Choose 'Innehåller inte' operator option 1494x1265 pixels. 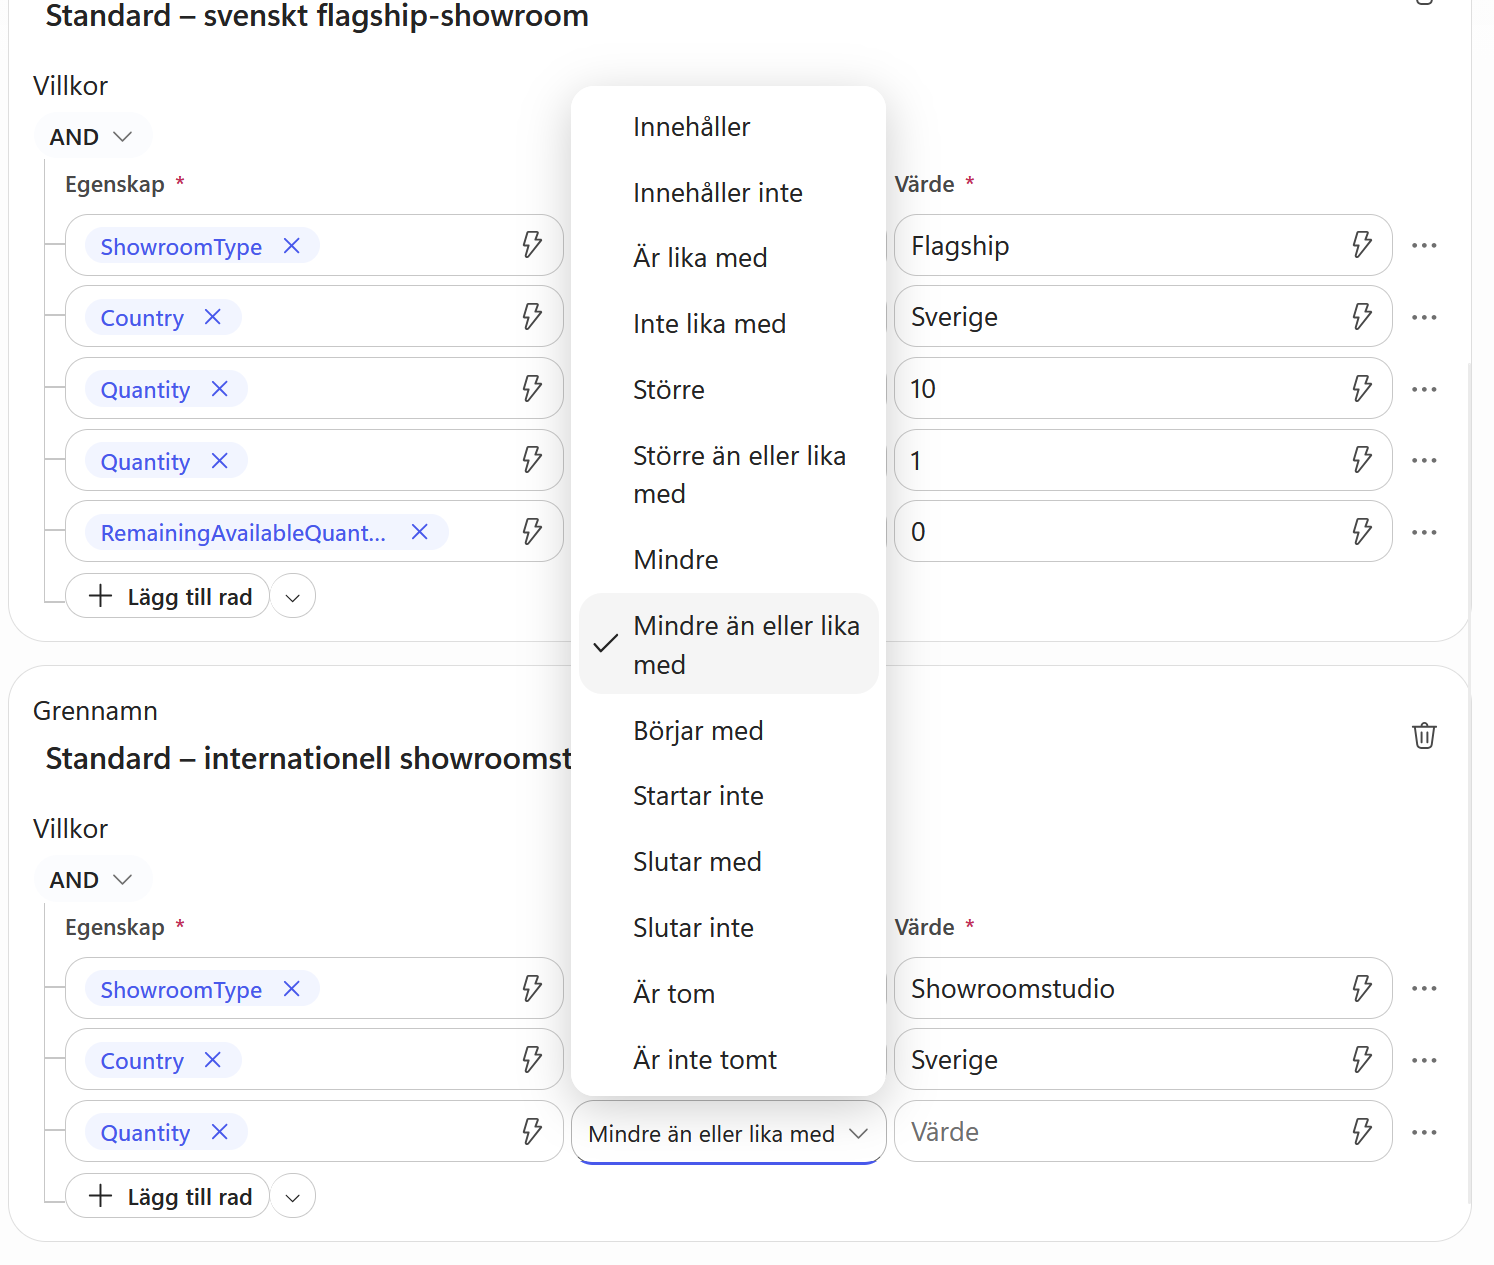tap(729, 193)
